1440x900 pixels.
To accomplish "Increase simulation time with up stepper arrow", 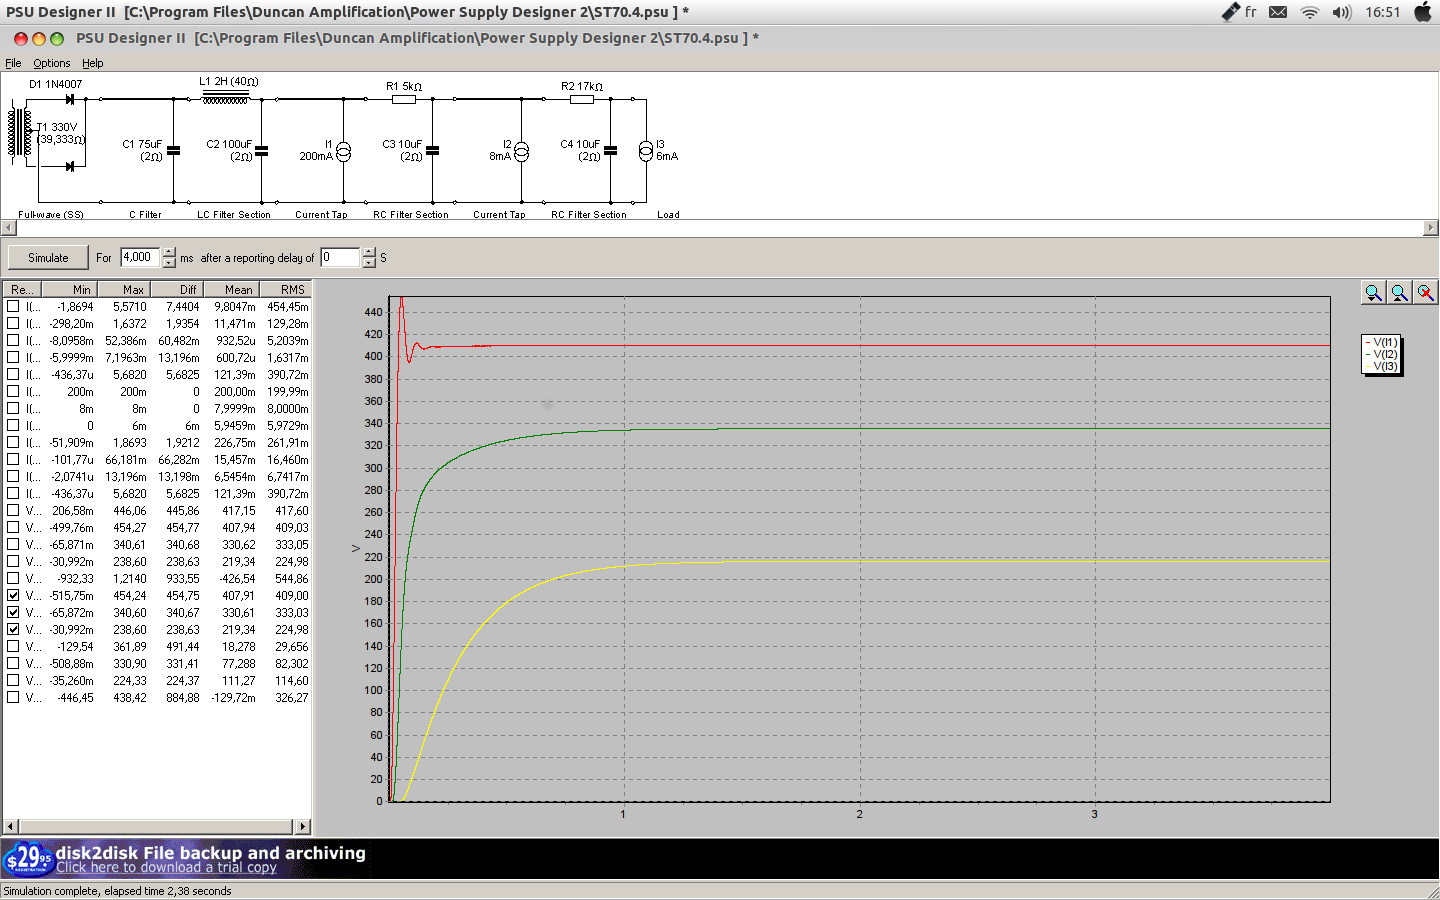I will tap(169, 252).
